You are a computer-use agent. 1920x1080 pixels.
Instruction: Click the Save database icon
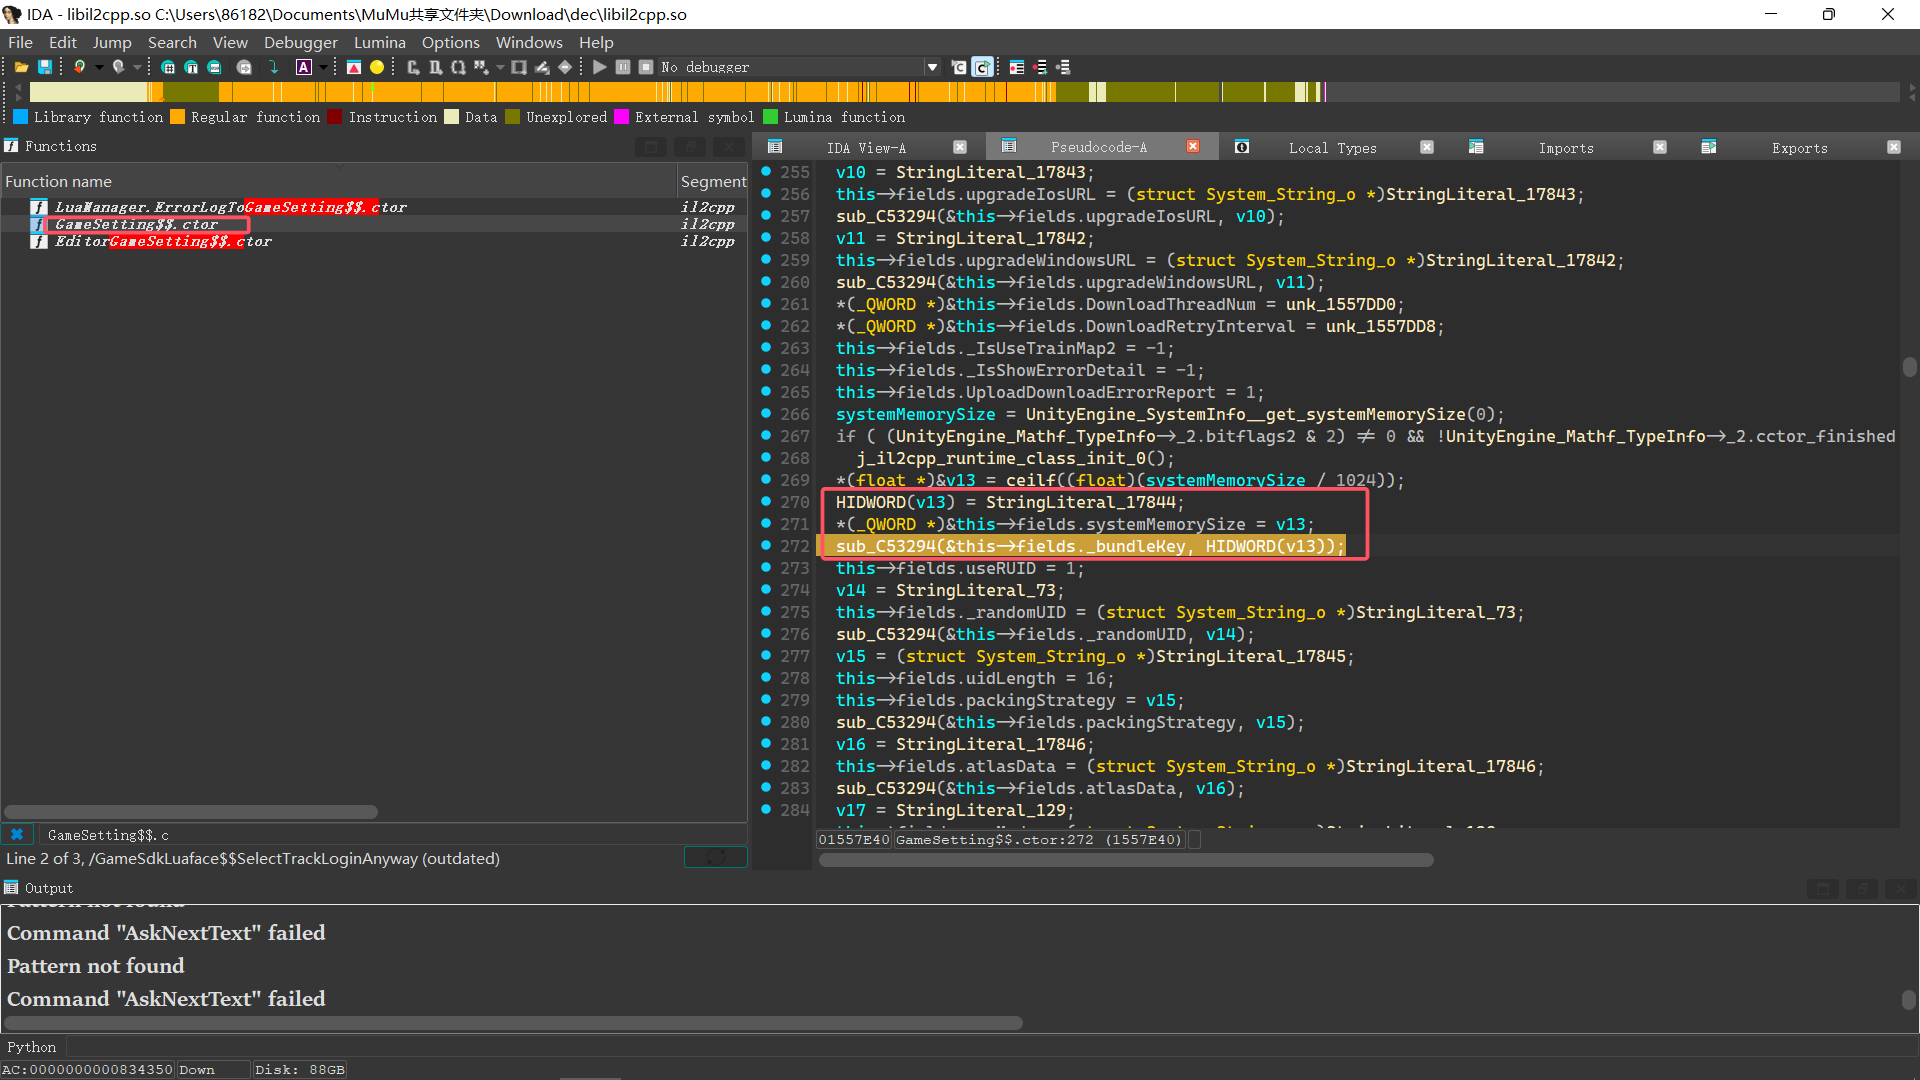tap(45, 67)
